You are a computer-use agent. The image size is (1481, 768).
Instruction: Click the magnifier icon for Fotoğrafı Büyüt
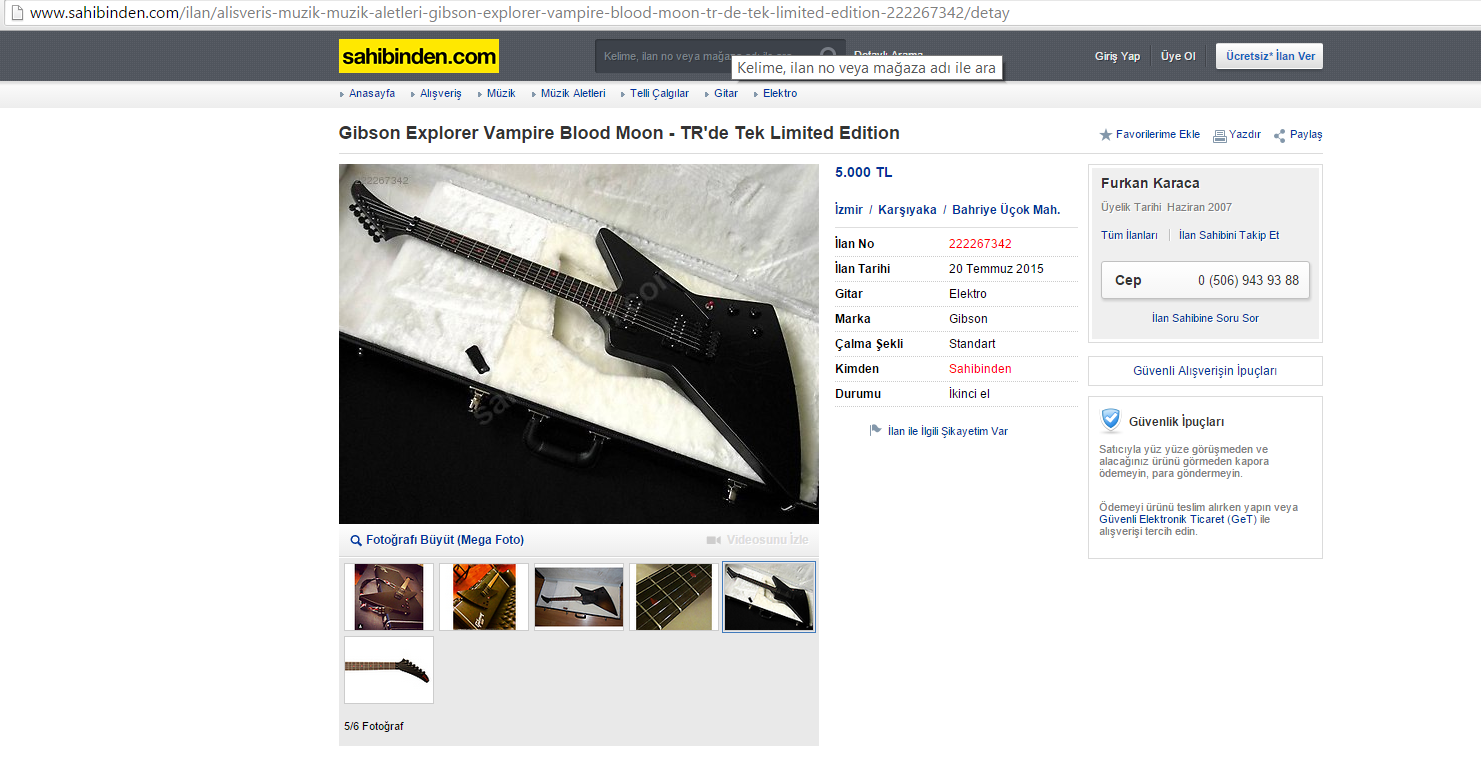[x=356, y=540]
